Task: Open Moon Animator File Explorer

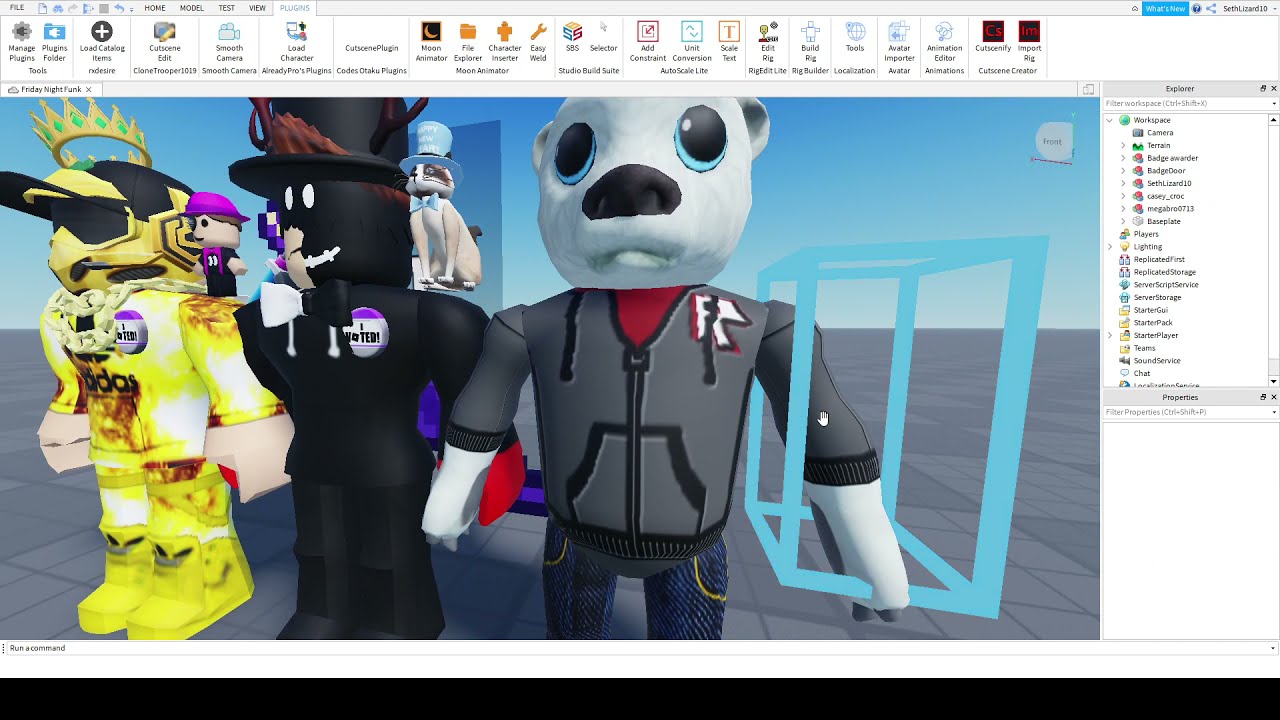Action: pyautogui.click(x=467, y=42)
